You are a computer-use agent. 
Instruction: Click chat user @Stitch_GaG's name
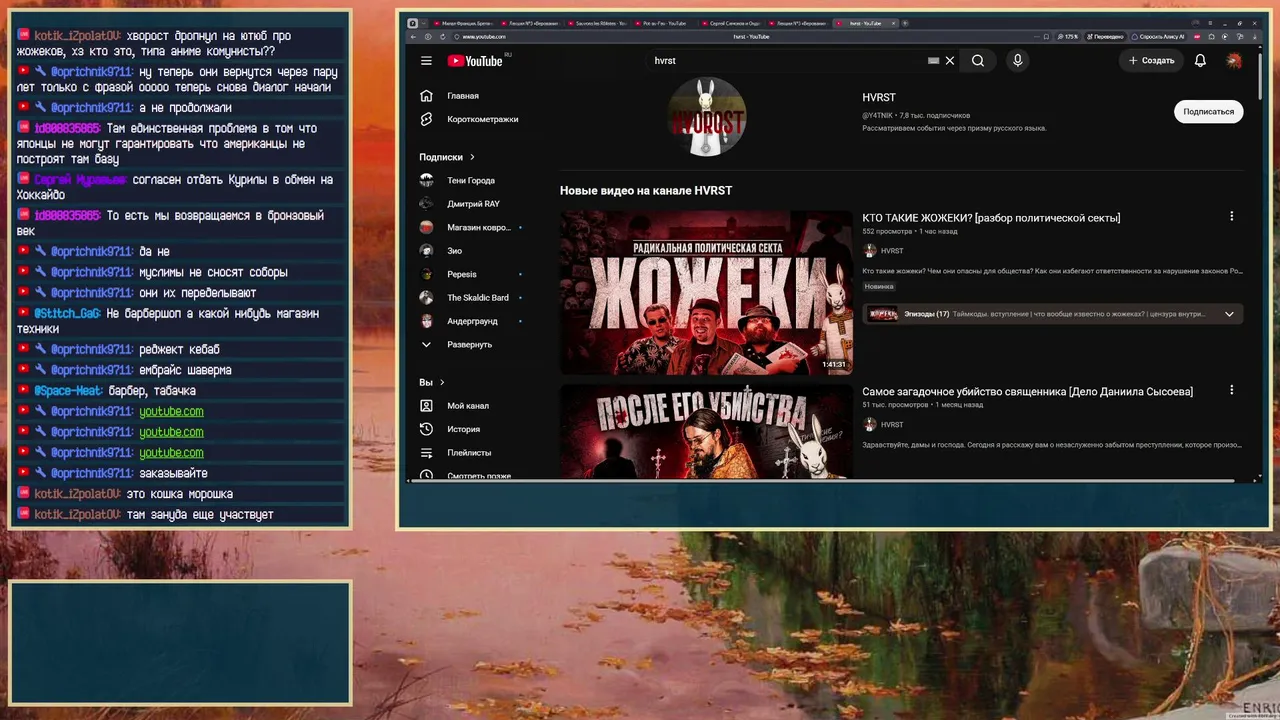click(x=67, y=314)
